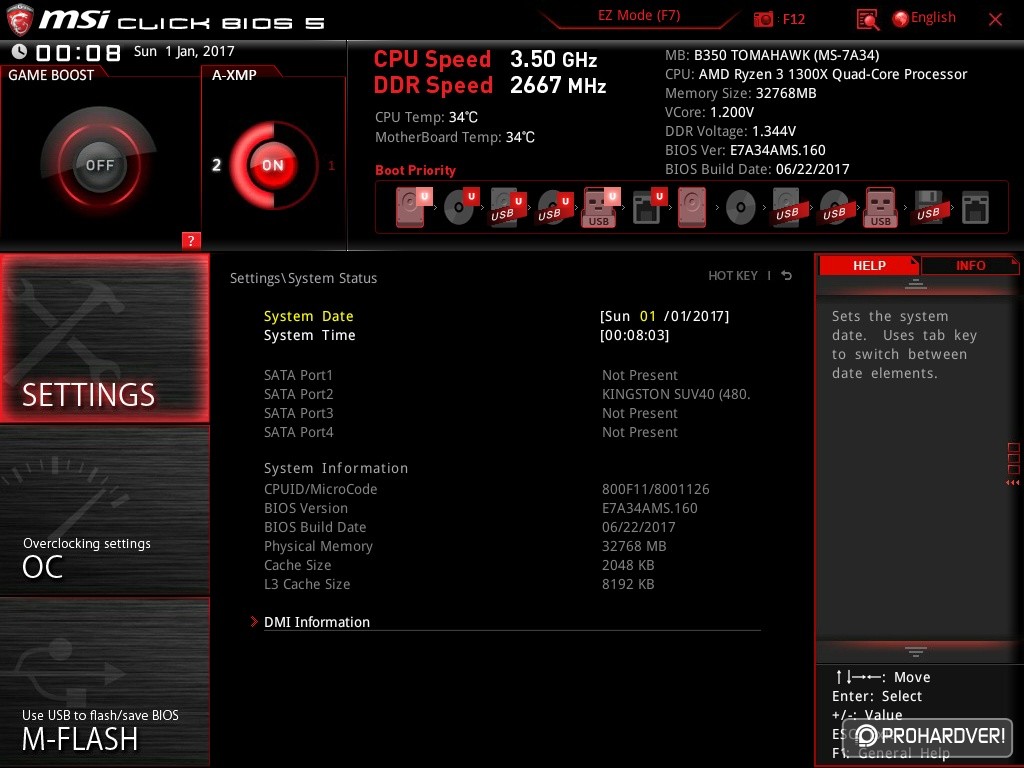
Task: Select the UEFI USB key boot icon
Action: pos(601,207)
